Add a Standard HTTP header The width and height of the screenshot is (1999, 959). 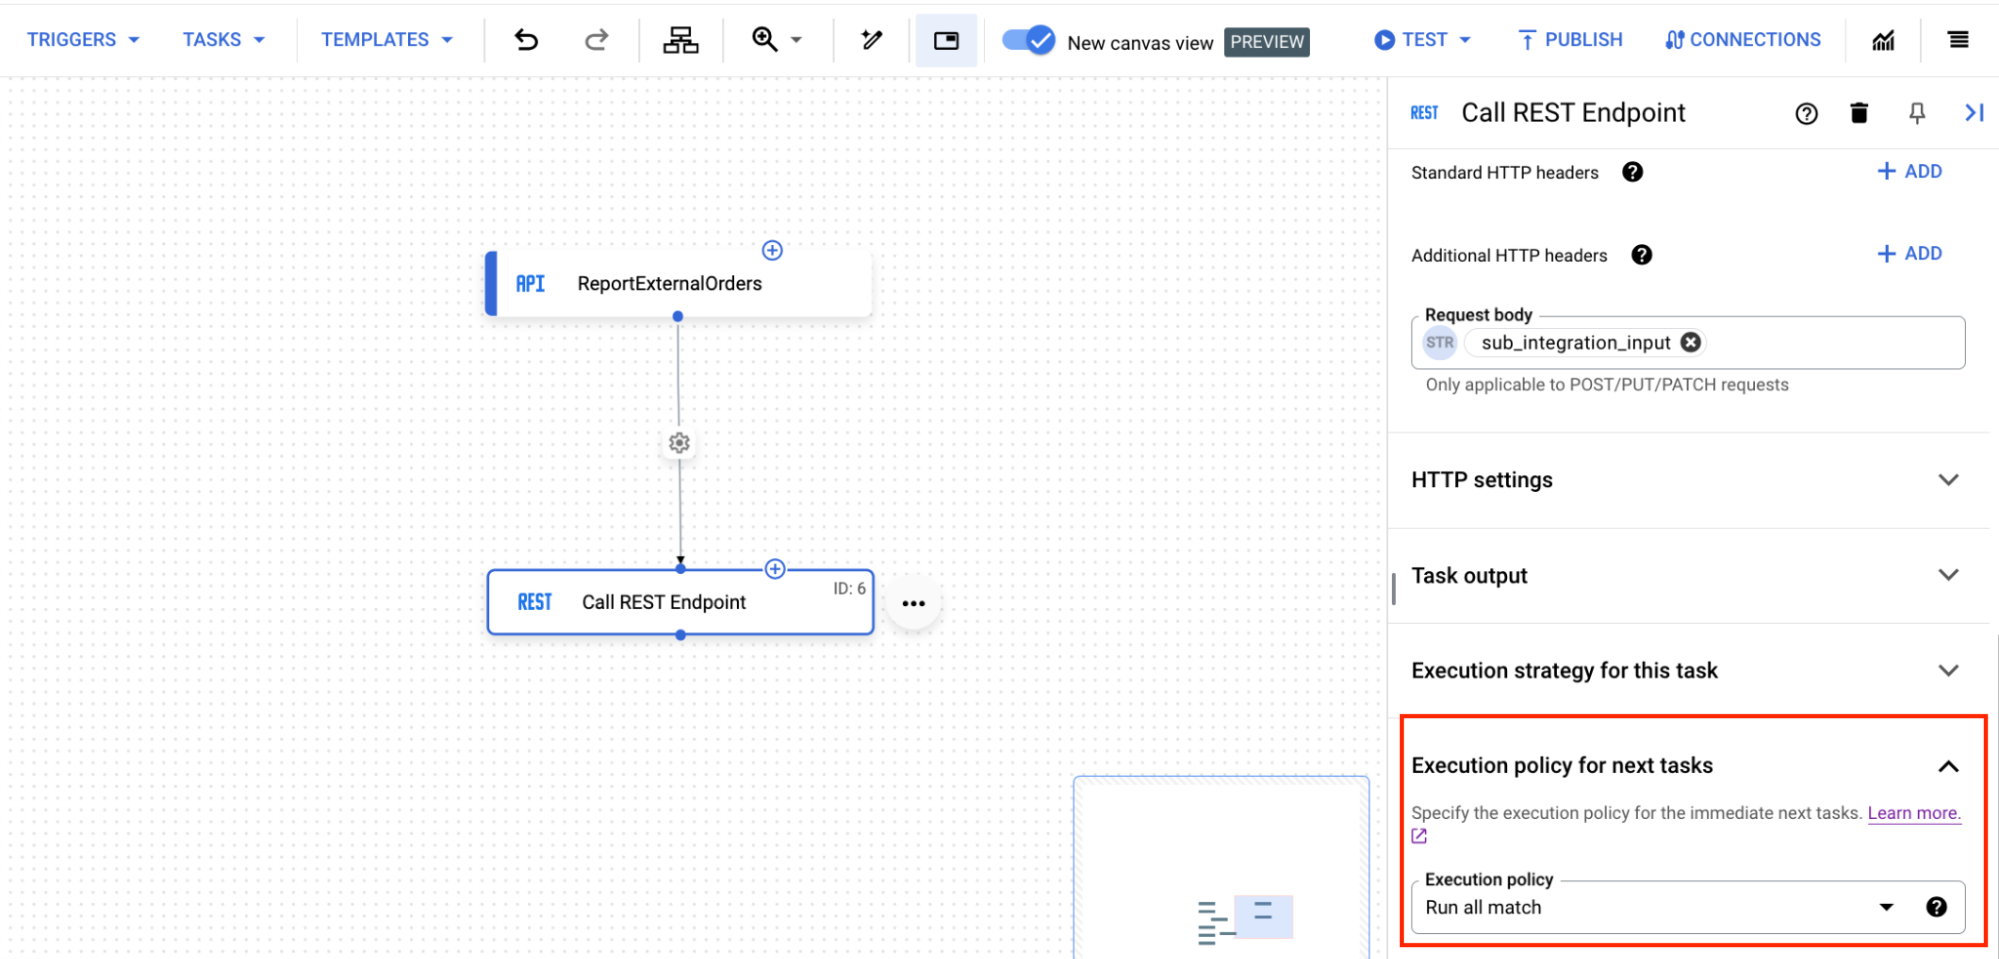(x=1909, y=171)
